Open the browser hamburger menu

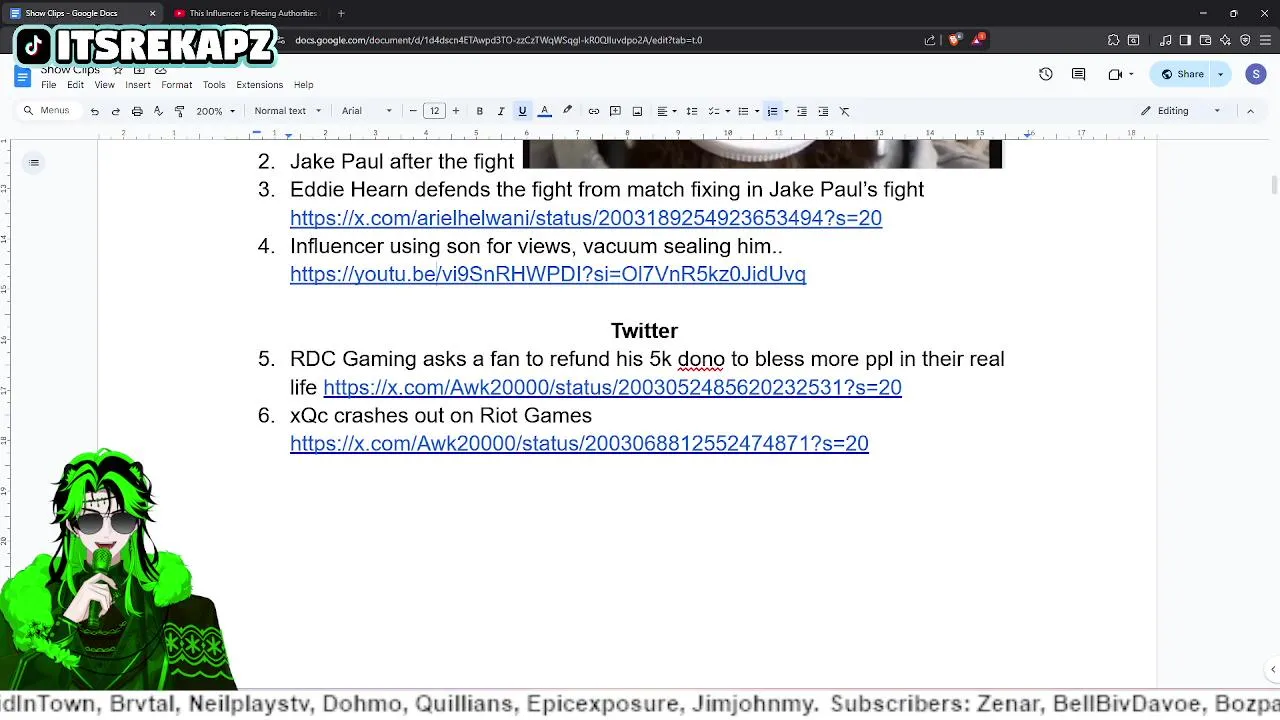[x=1266, y=40]
